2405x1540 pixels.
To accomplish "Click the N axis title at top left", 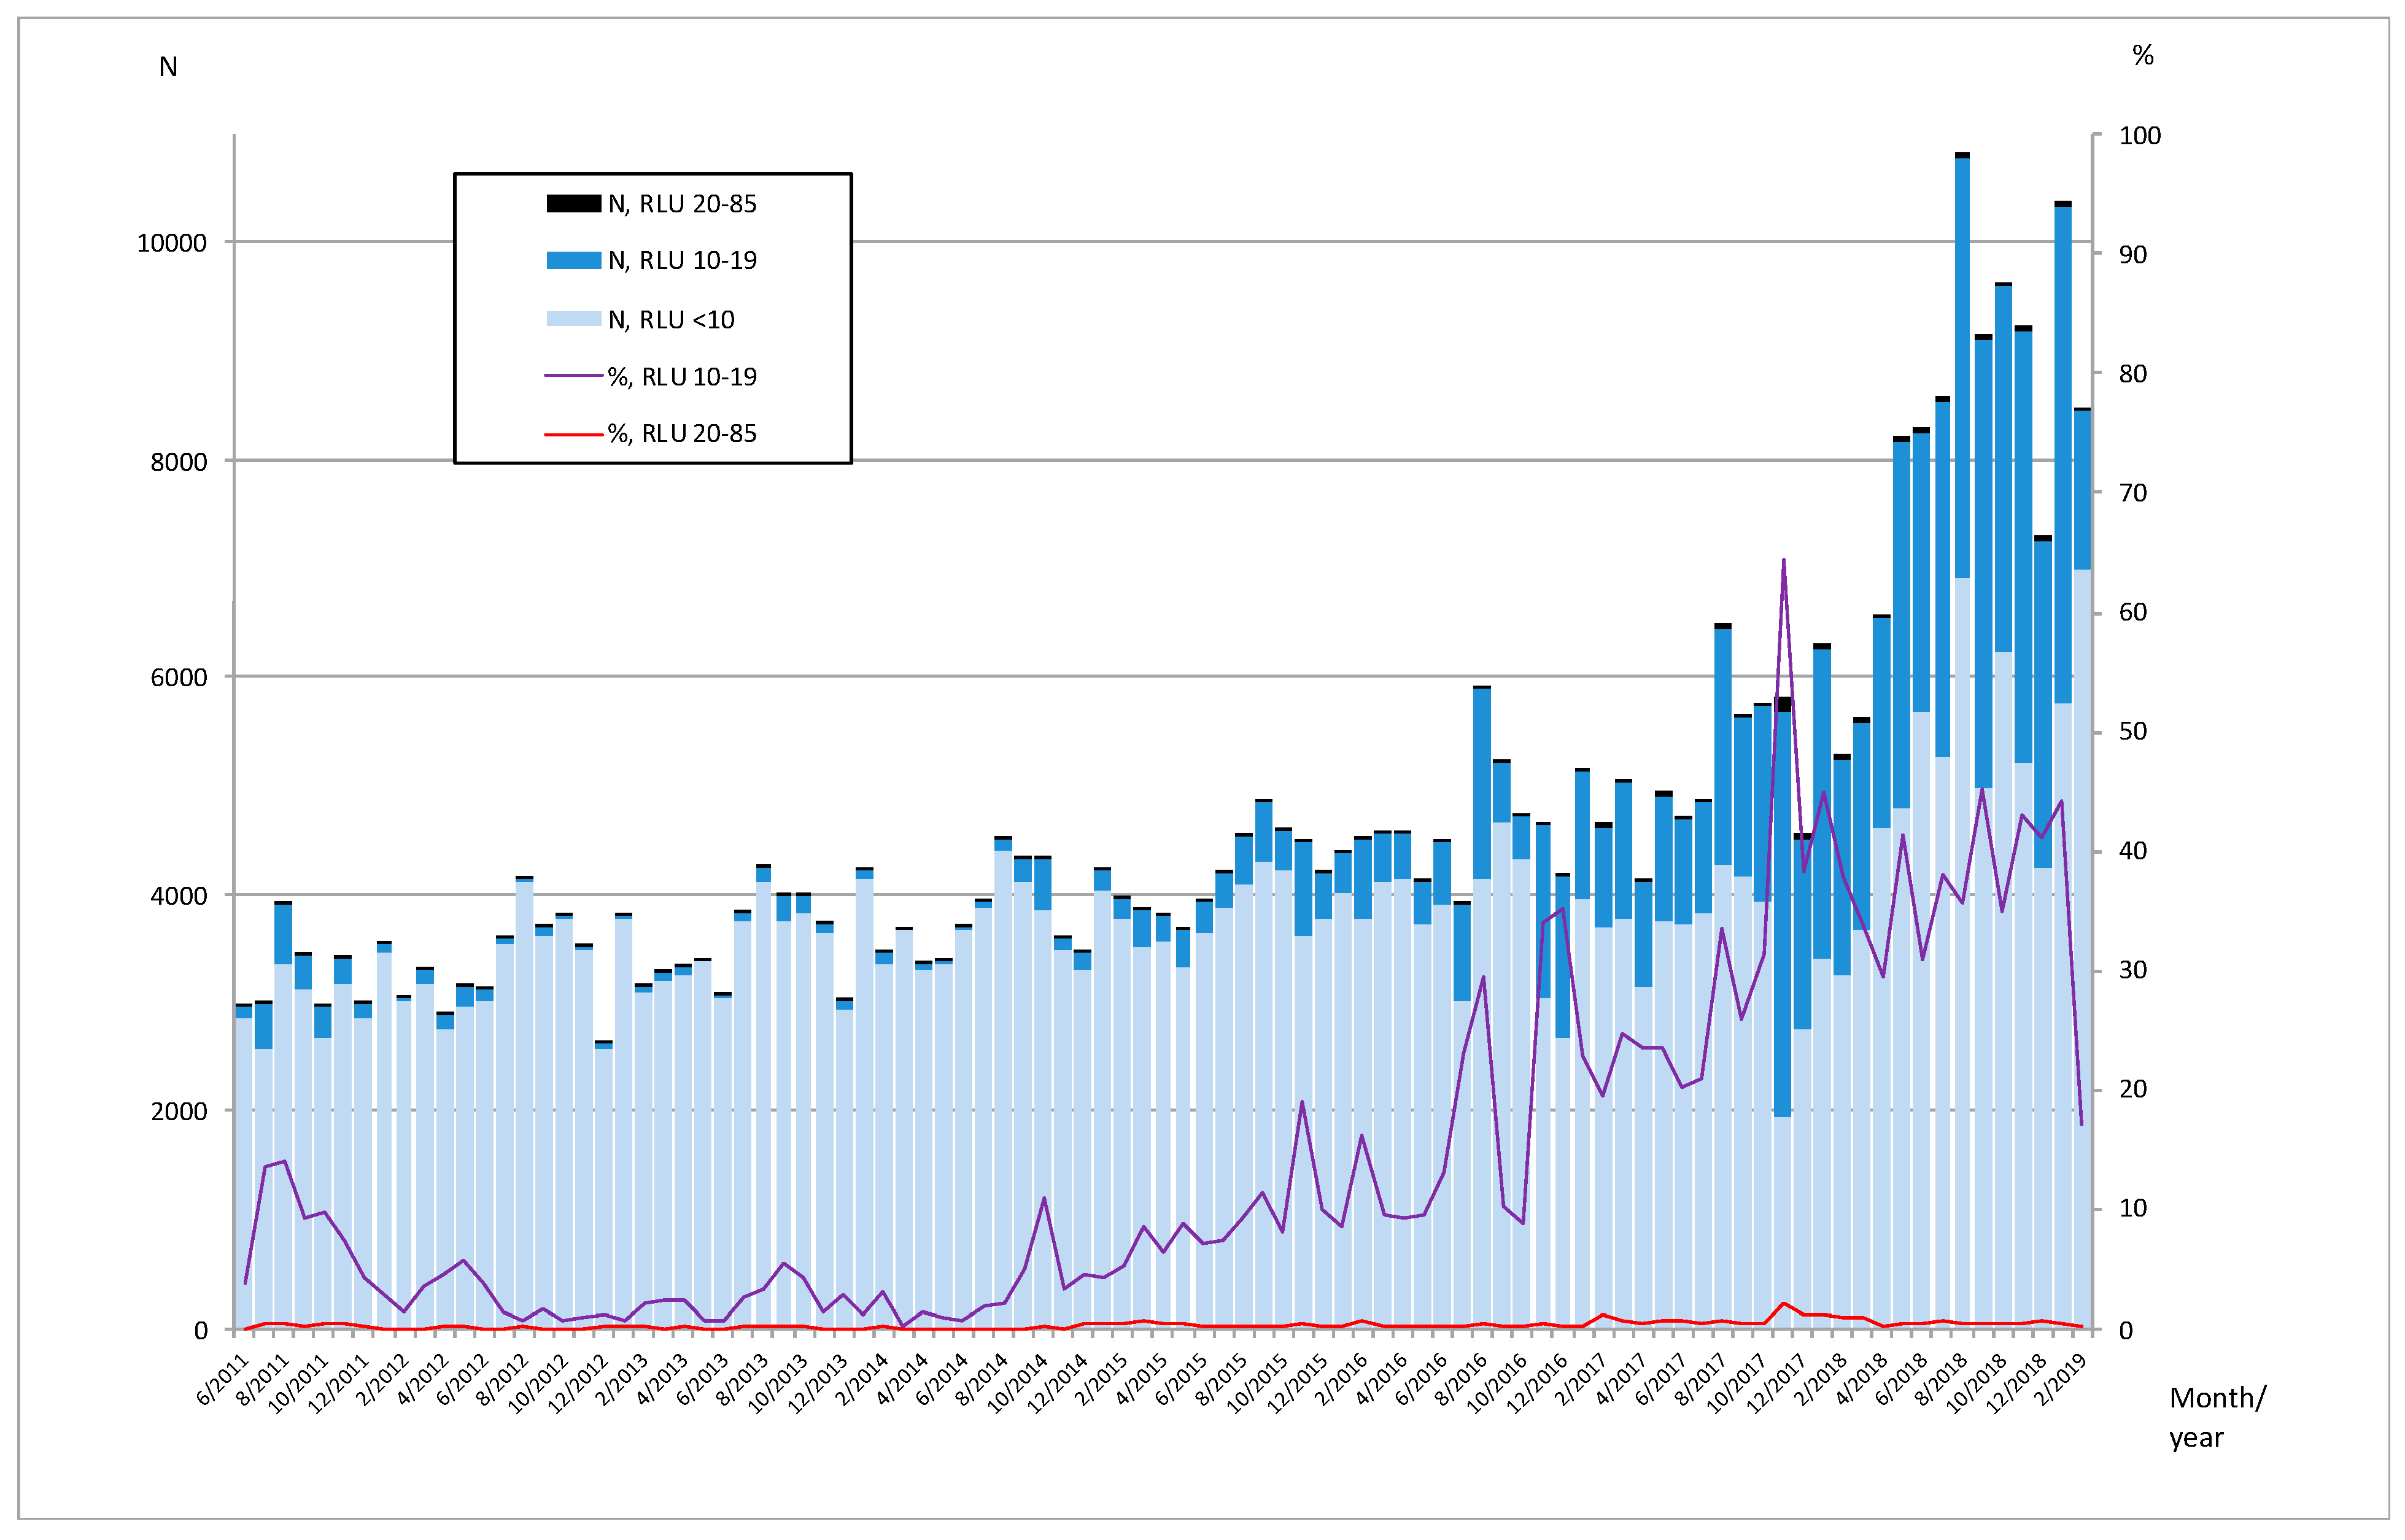I will tap(168, 67).
